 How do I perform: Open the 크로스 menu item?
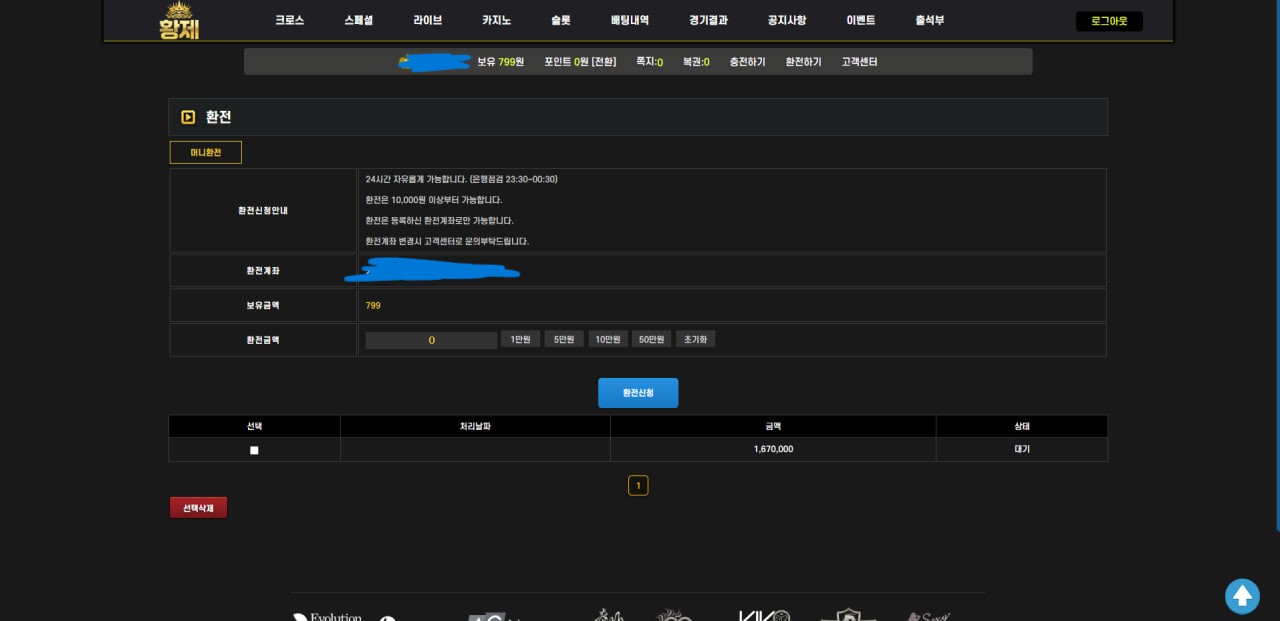click(289, 20)
